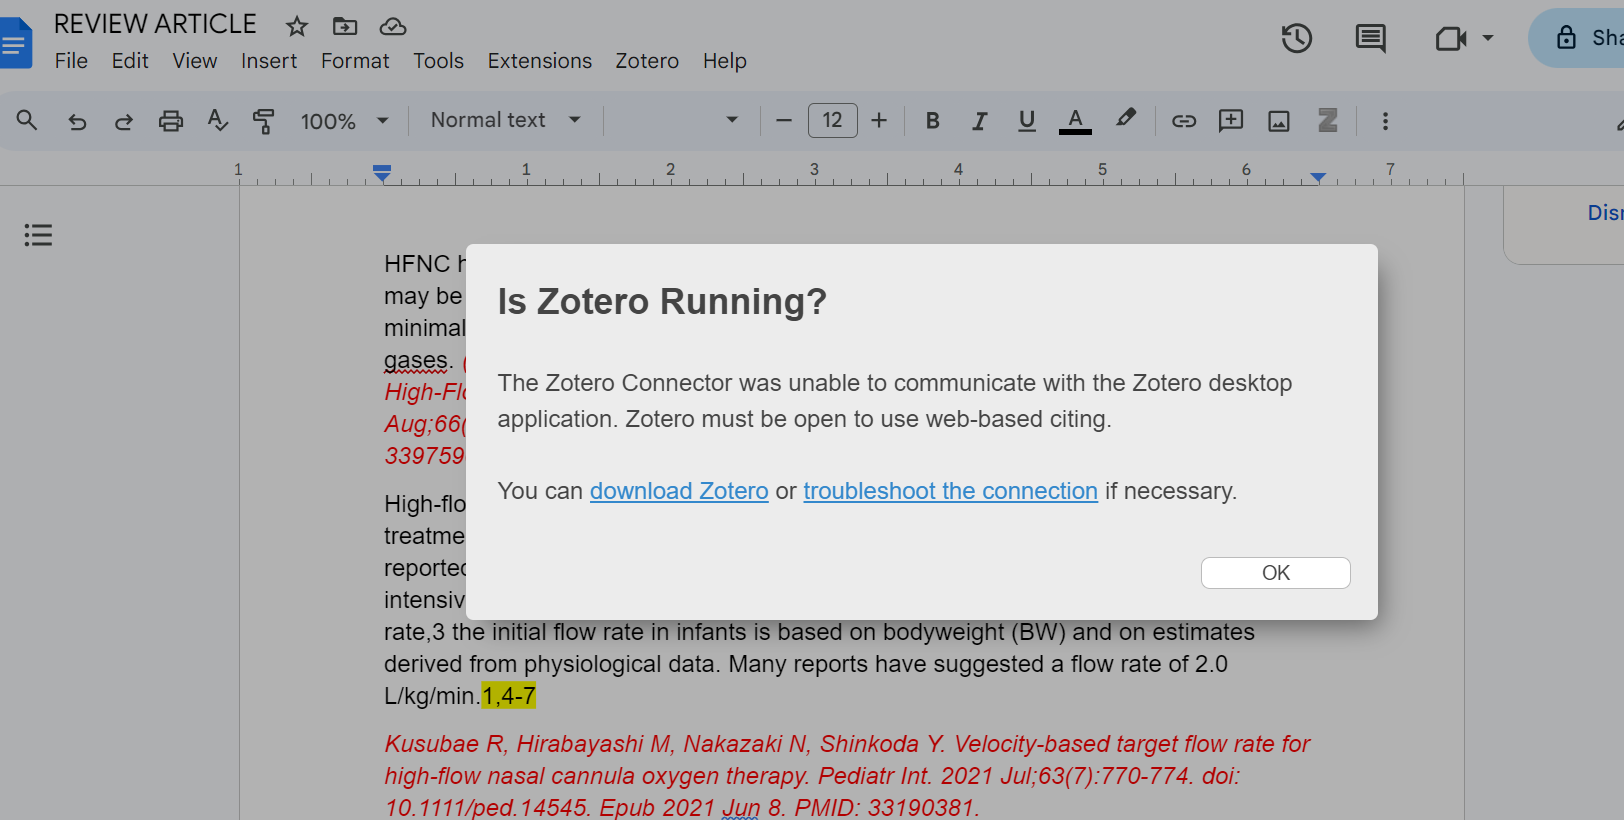Click the troubleshoot the connection link
Screen dimensions: 1624x820
point(950,491)
